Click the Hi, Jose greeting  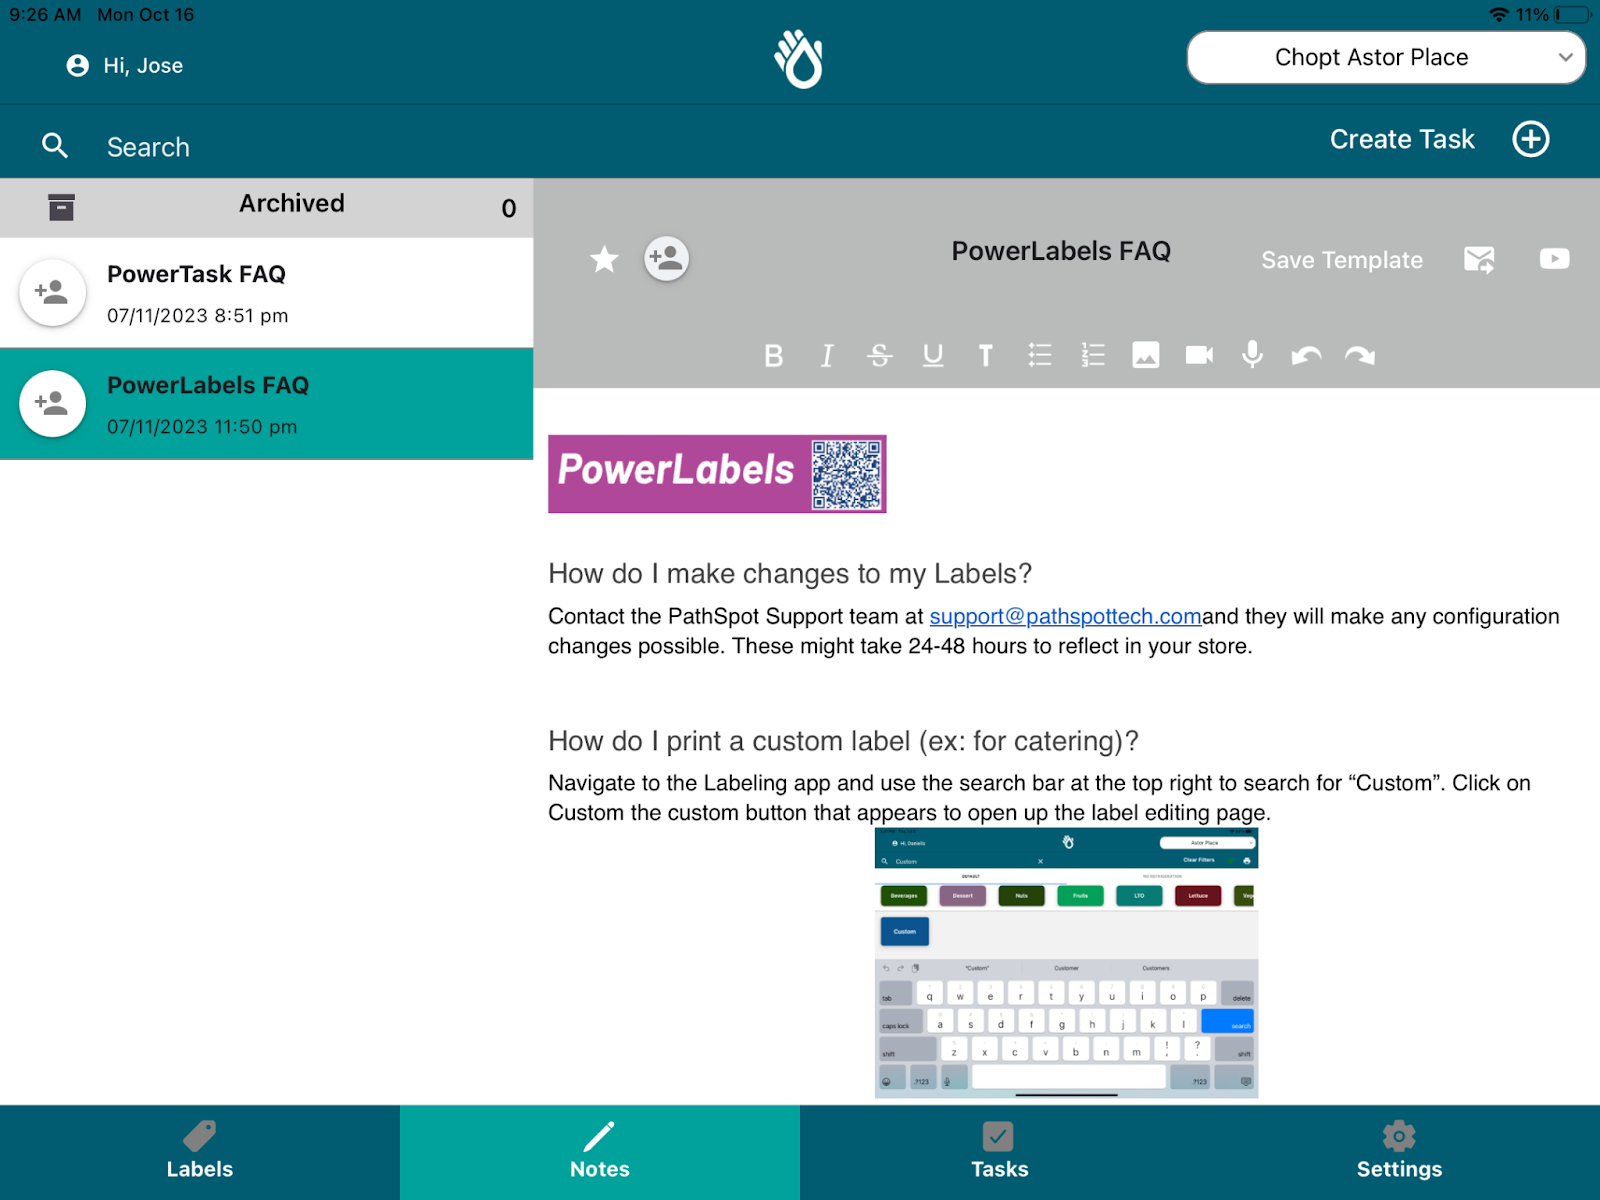(143, 66)
